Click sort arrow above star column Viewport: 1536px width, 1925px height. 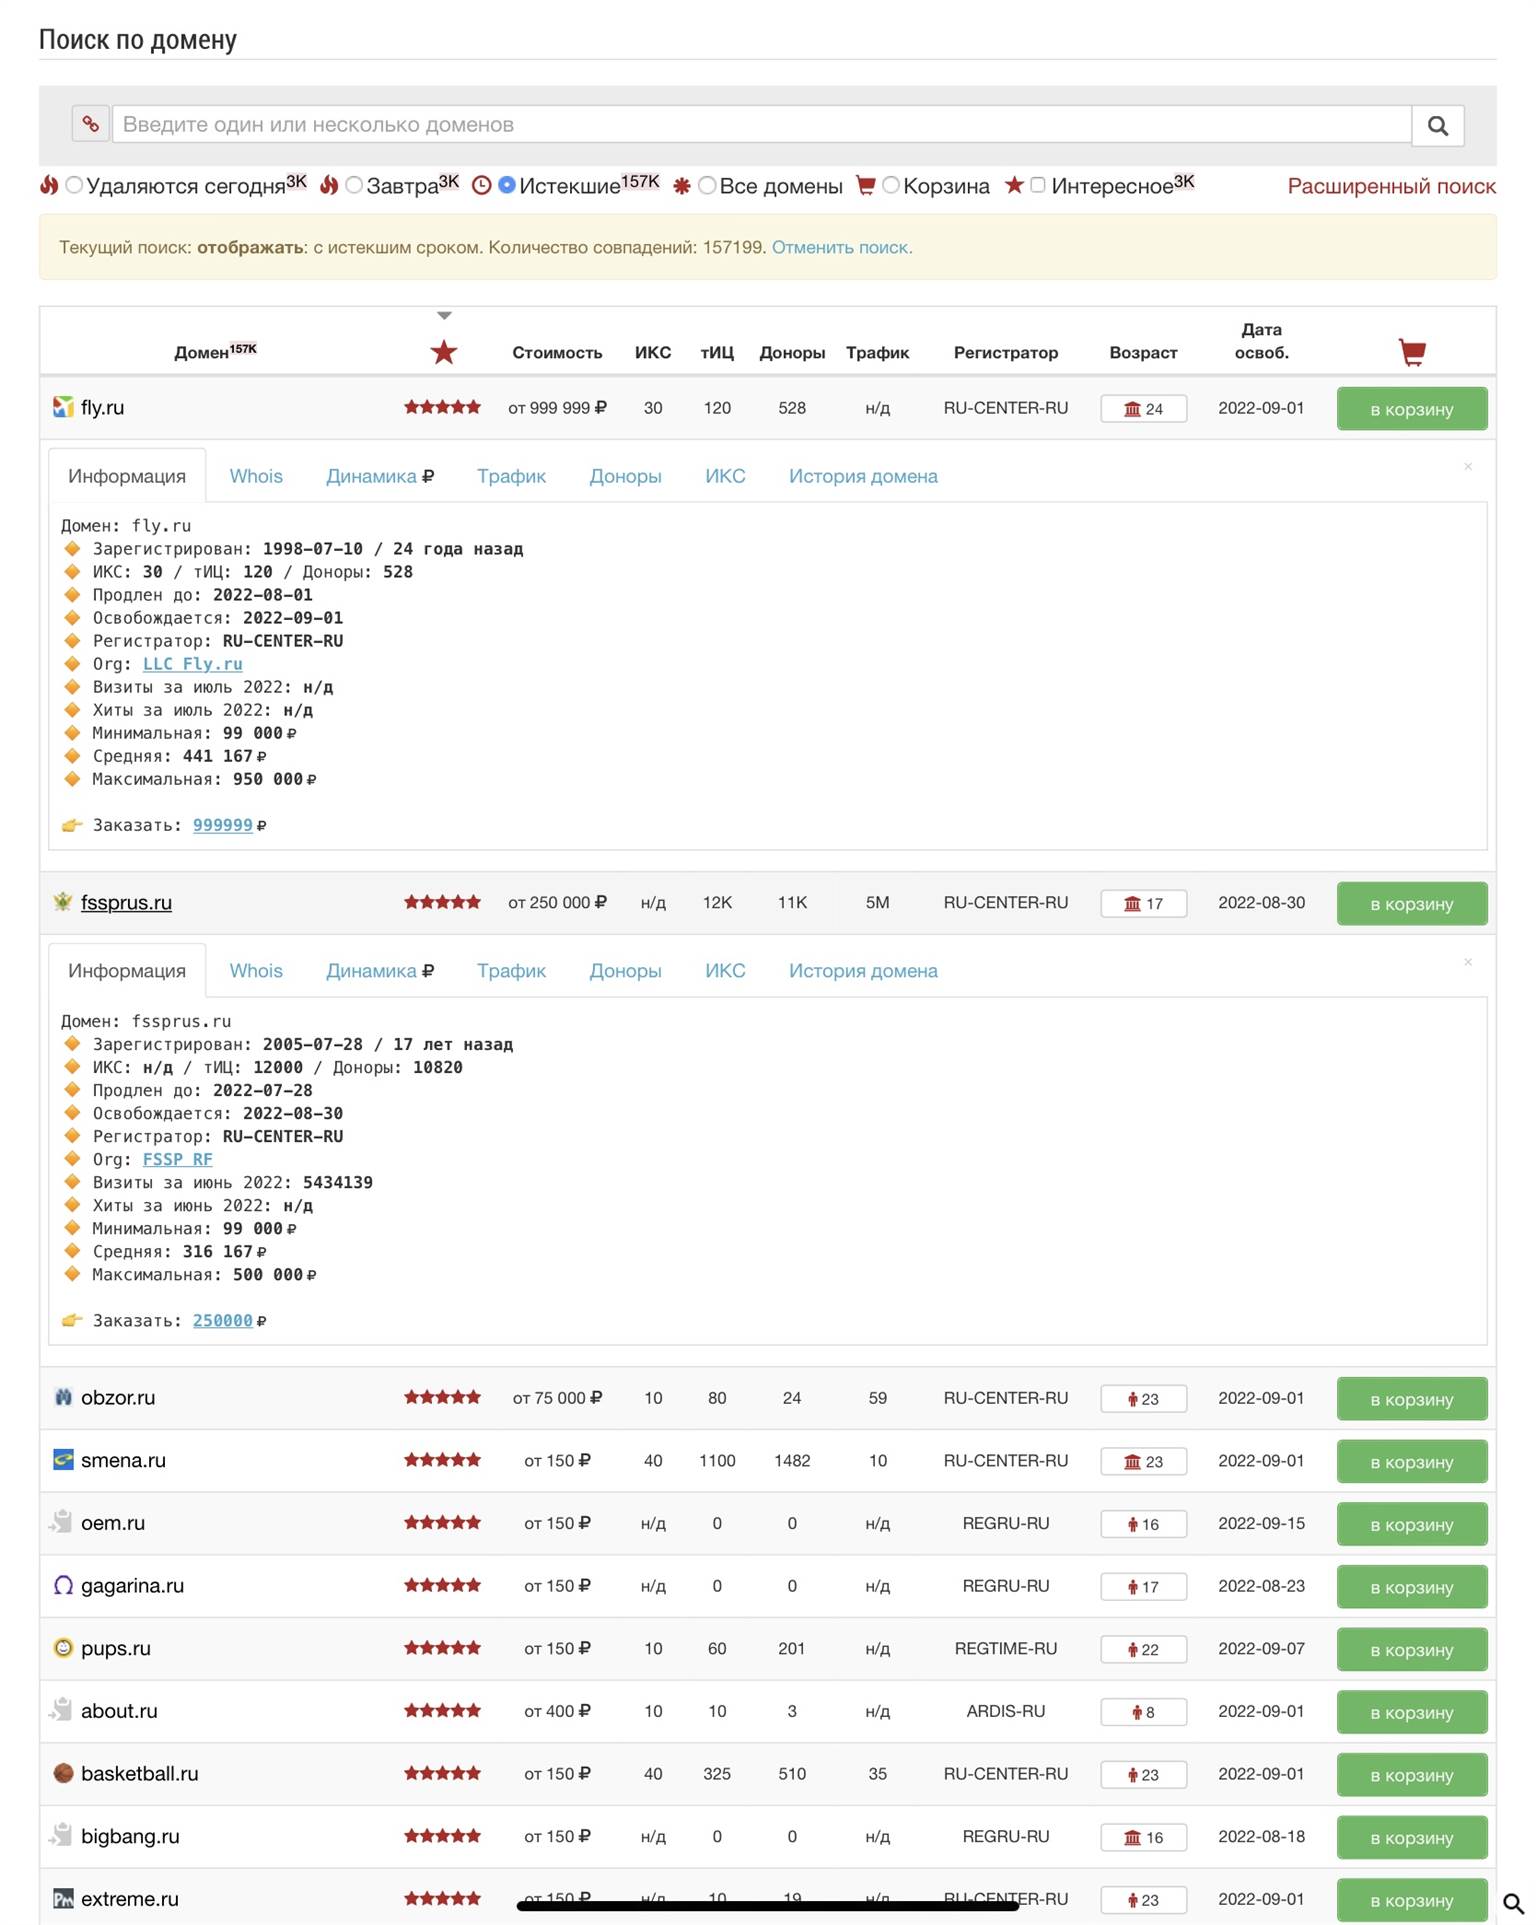[x=444, y=316]
